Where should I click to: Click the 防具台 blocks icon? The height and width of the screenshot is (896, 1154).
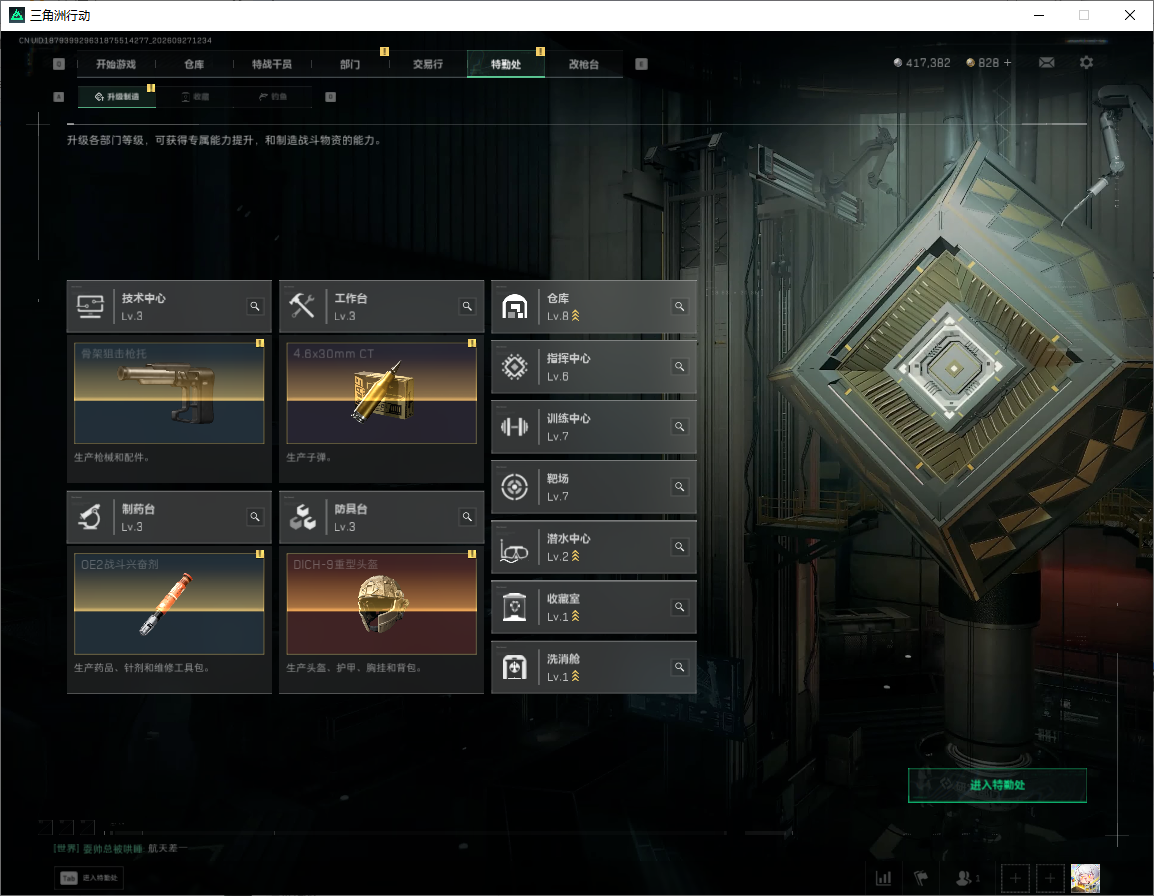tap(302, 517)
